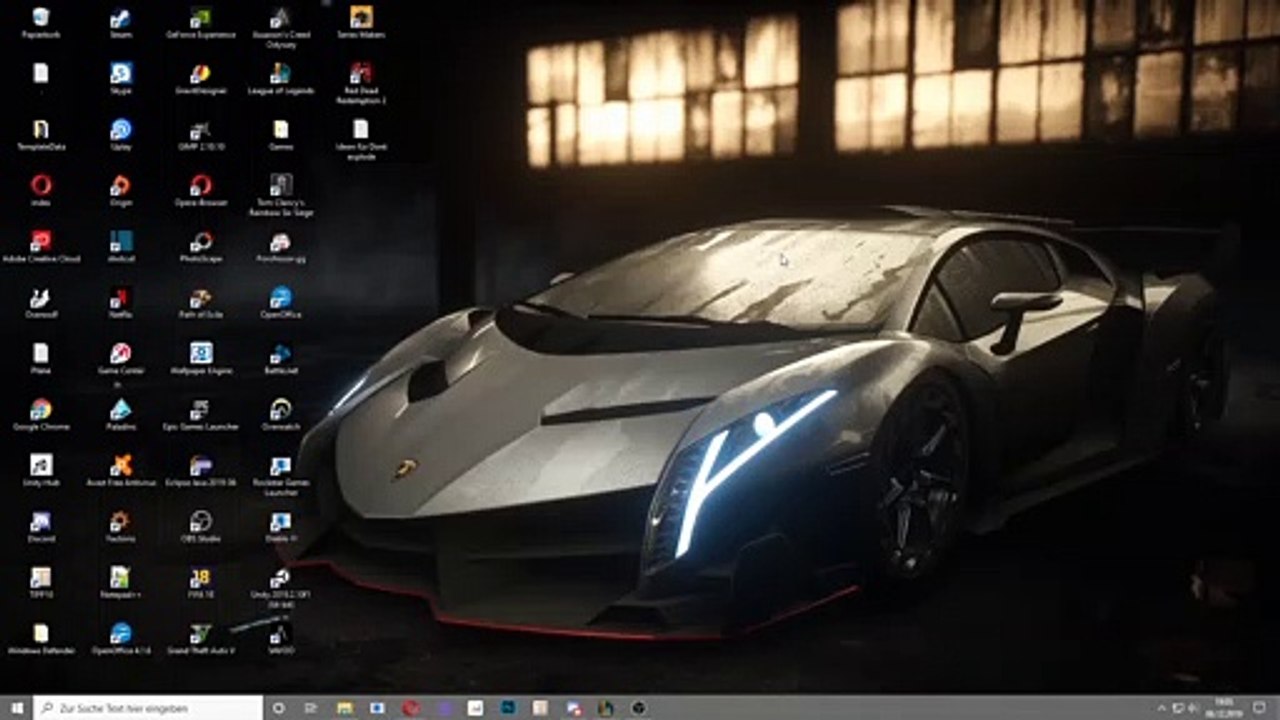Select the OBS Studio desktop shortcut
The width and height of the screenshot is (1280, 720).
(200, 526)
